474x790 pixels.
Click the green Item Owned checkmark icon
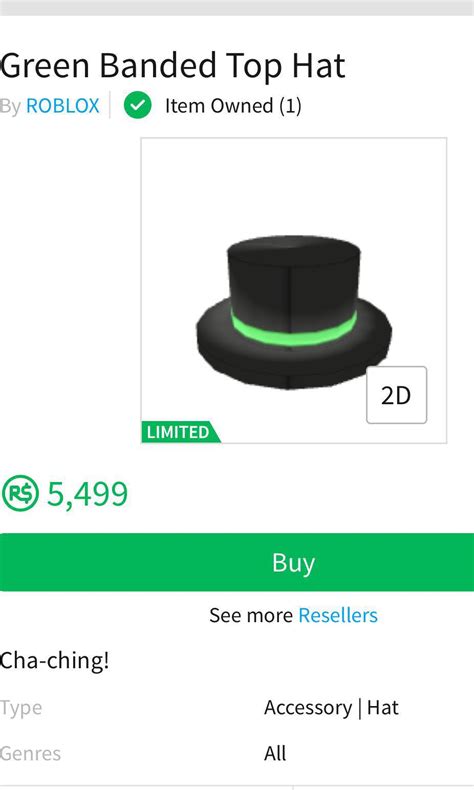coord(138,105)
